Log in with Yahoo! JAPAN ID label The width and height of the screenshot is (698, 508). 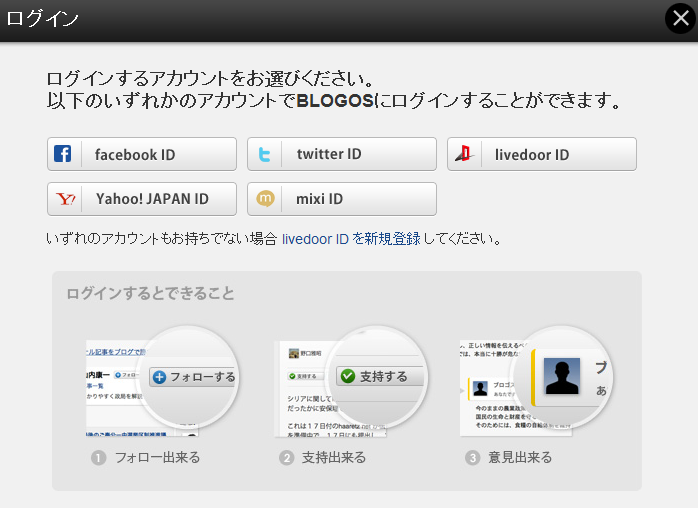tap(152, 199)
